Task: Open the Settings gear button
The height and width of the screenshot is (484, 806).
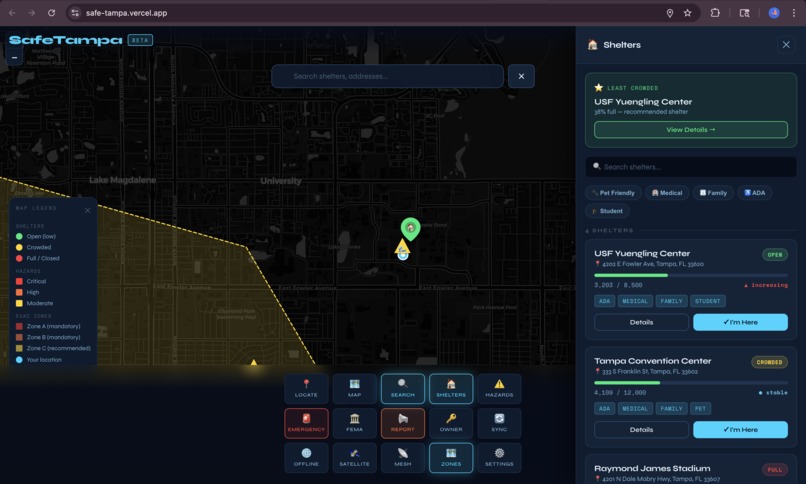Action: pos(500,457)
